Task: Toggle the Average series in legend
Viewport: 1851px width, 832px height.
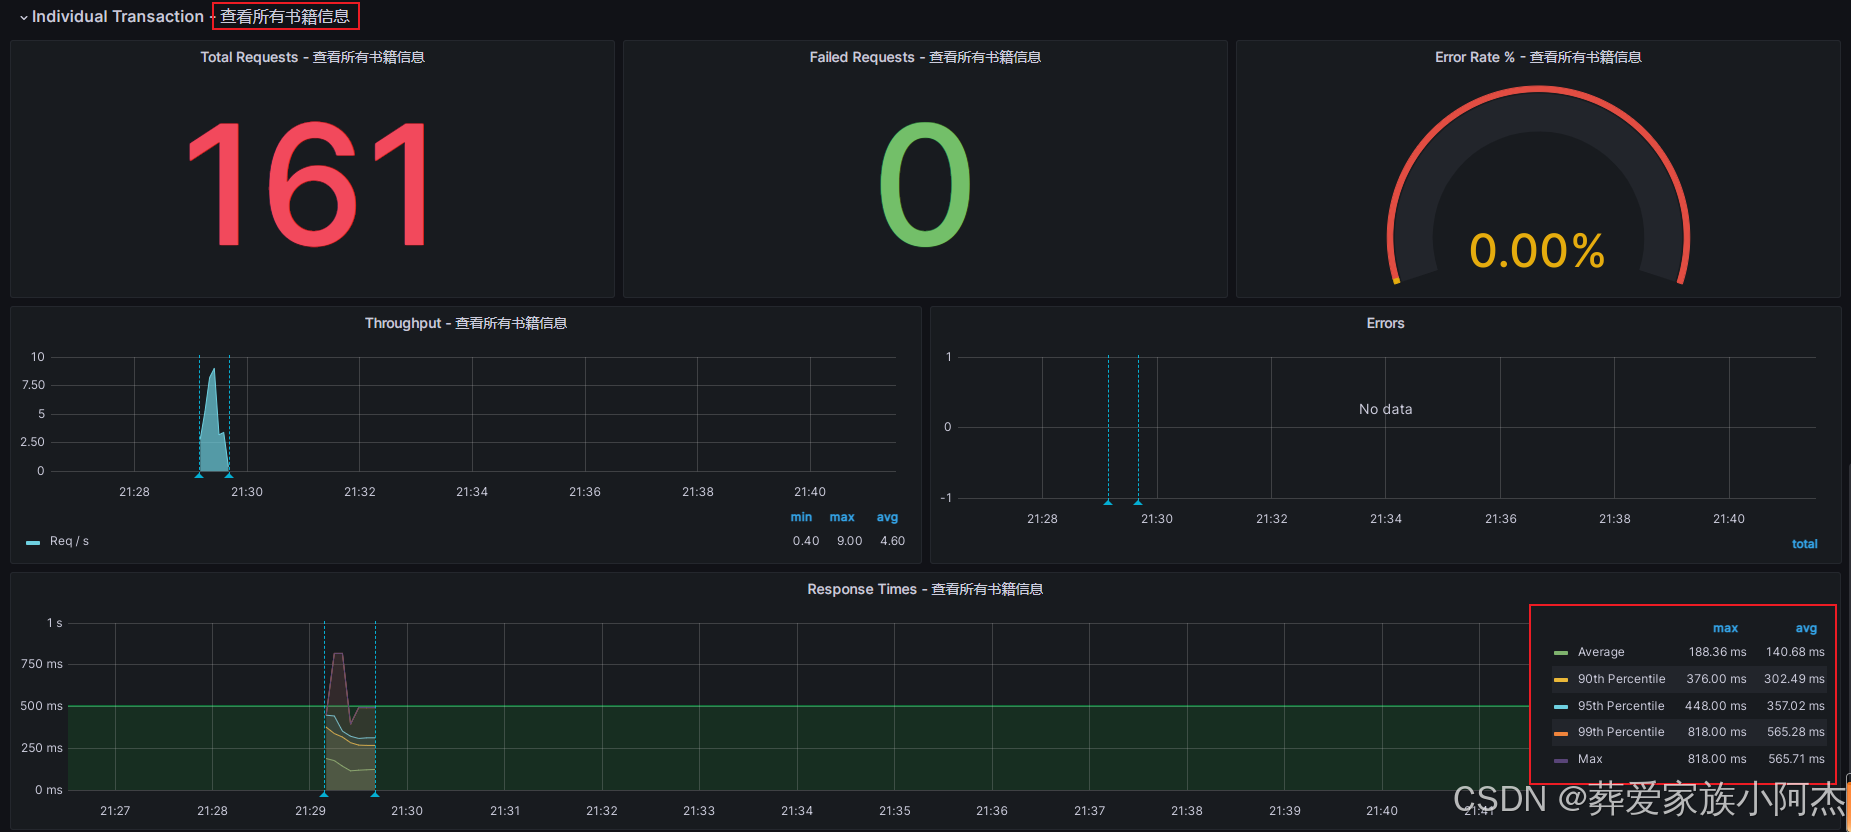Action: (1601, 652)
